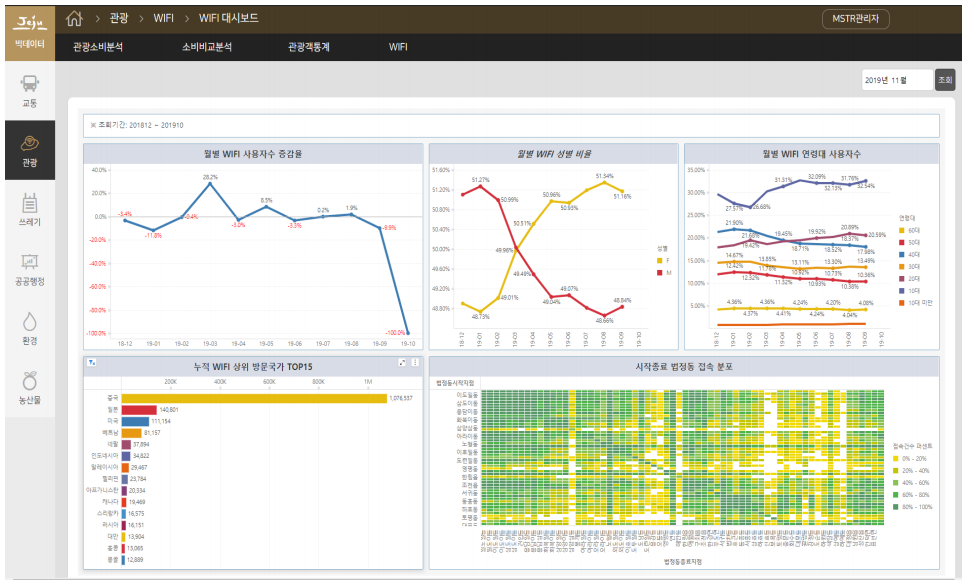Click the MSTR관리자 user button
This screenshot has height=583, width=967.
[855, 19]
